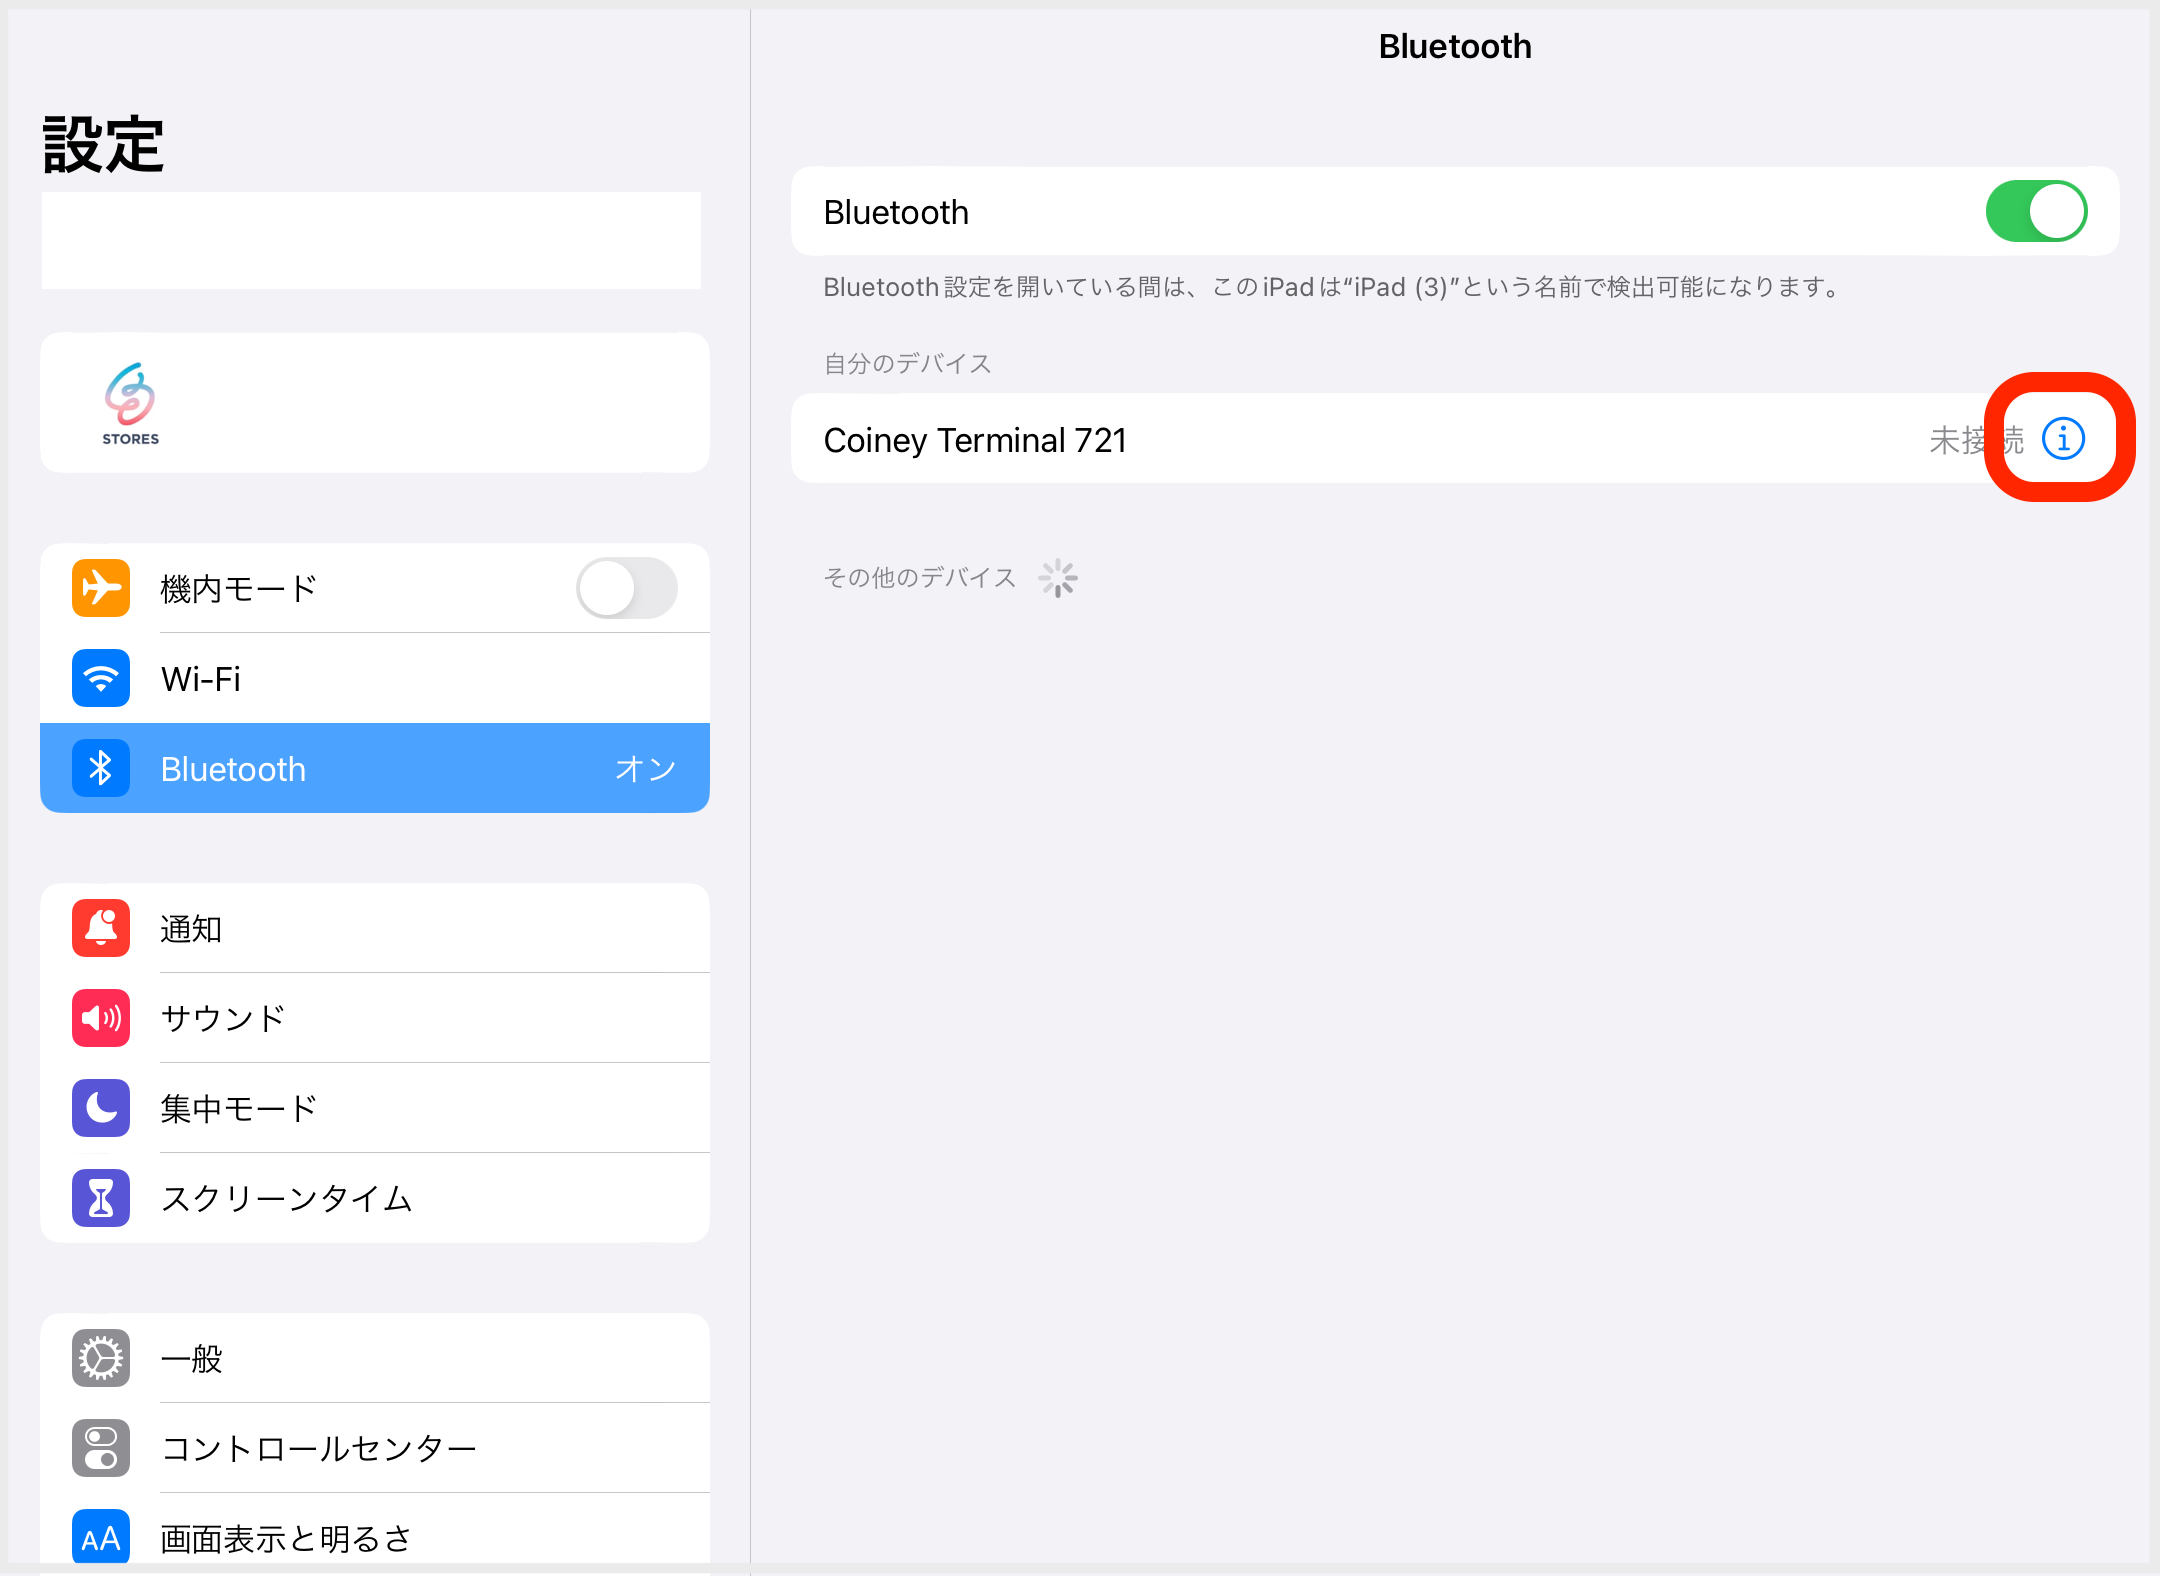The width and height of the screenshot is (2160, 1576).
Task: Turn off the Bluetooth switch
Action: [2036, 211]
